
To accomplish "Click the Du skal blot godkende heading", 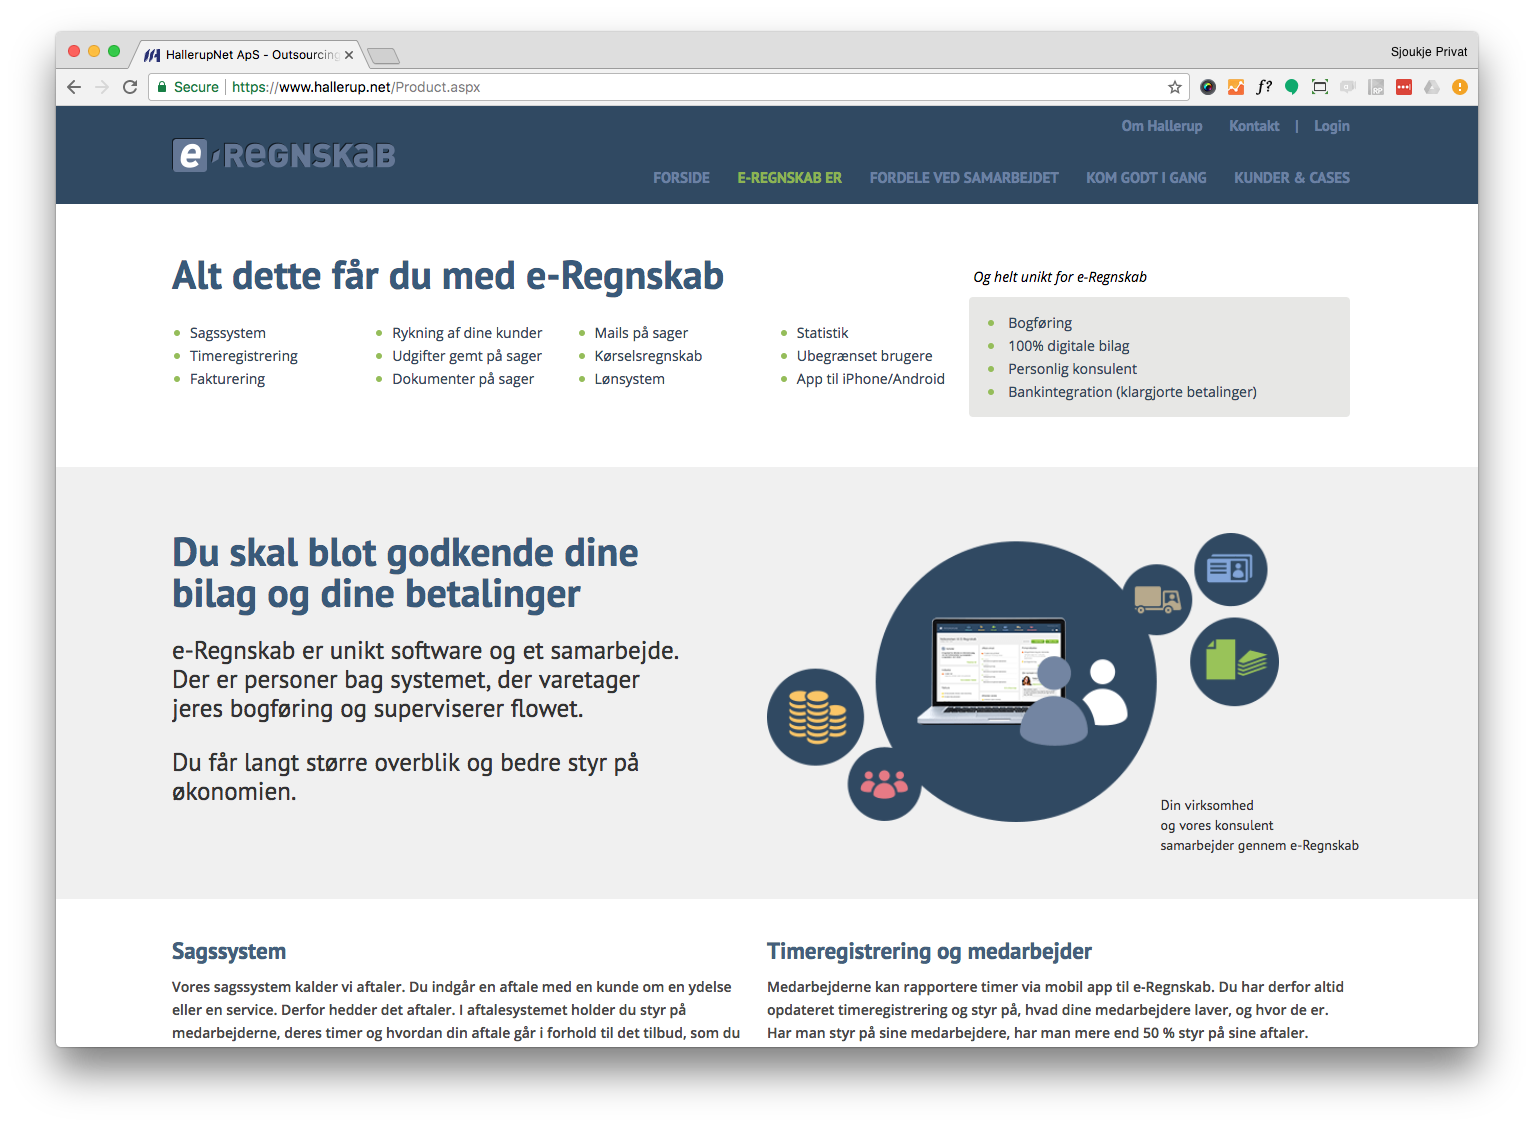I will click(x=405, y=573).
